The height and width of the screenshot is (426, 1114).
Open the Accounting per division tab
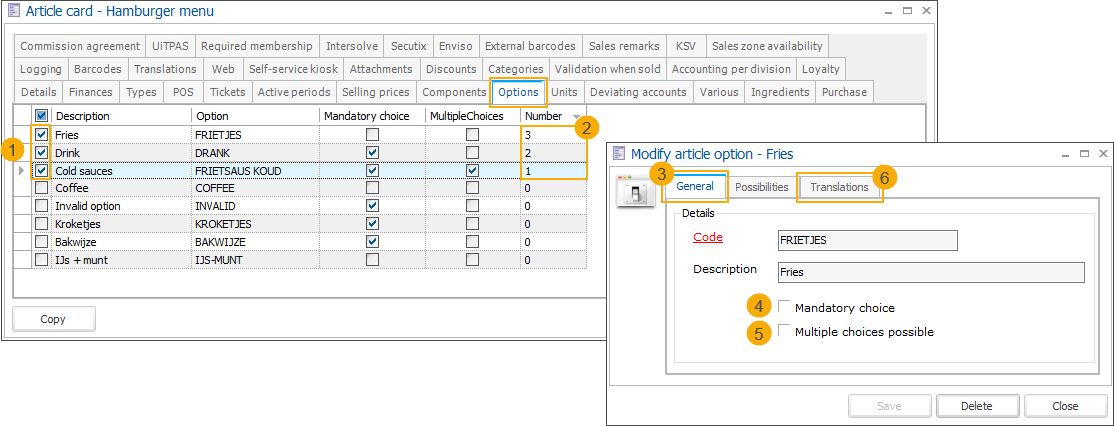pyautogui.click(x=731, y=69)
